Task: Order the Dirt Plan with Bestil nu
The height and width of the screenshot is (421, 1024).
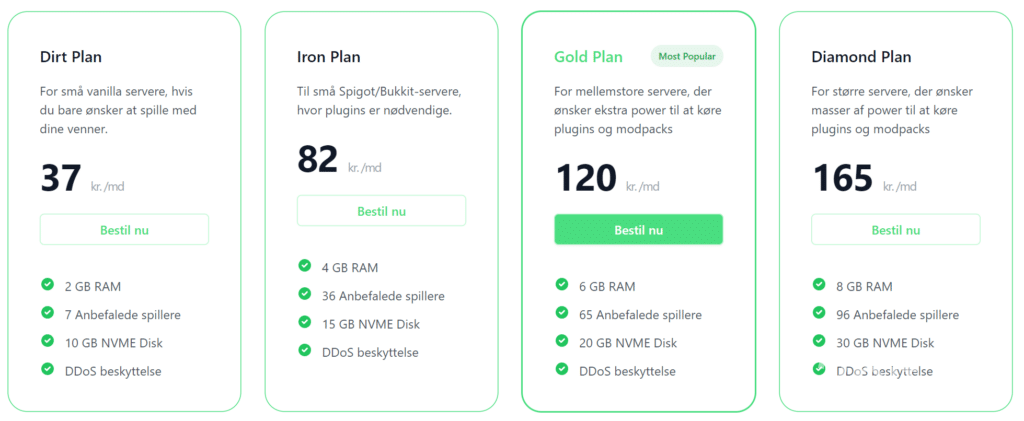Action: tap(124, 230)
